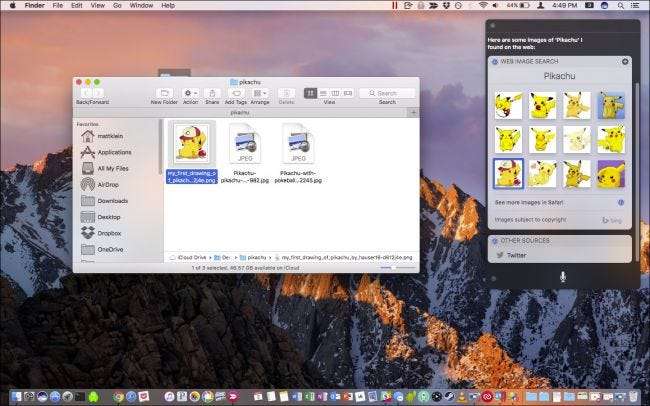The image size is (650, 406).
Task: Switch Finder to cover flow view
Action: click(348, 93)
